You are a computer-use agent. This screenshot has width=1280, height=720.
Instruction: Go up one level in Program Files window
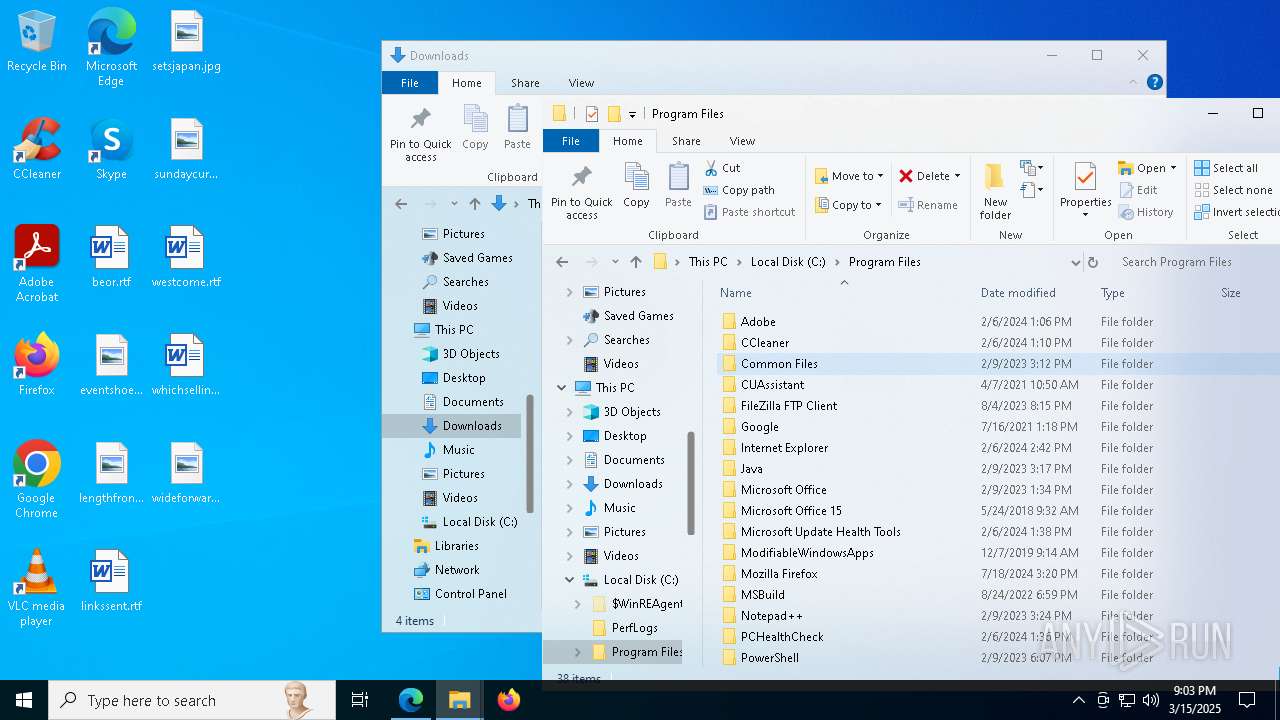(636, 262)
